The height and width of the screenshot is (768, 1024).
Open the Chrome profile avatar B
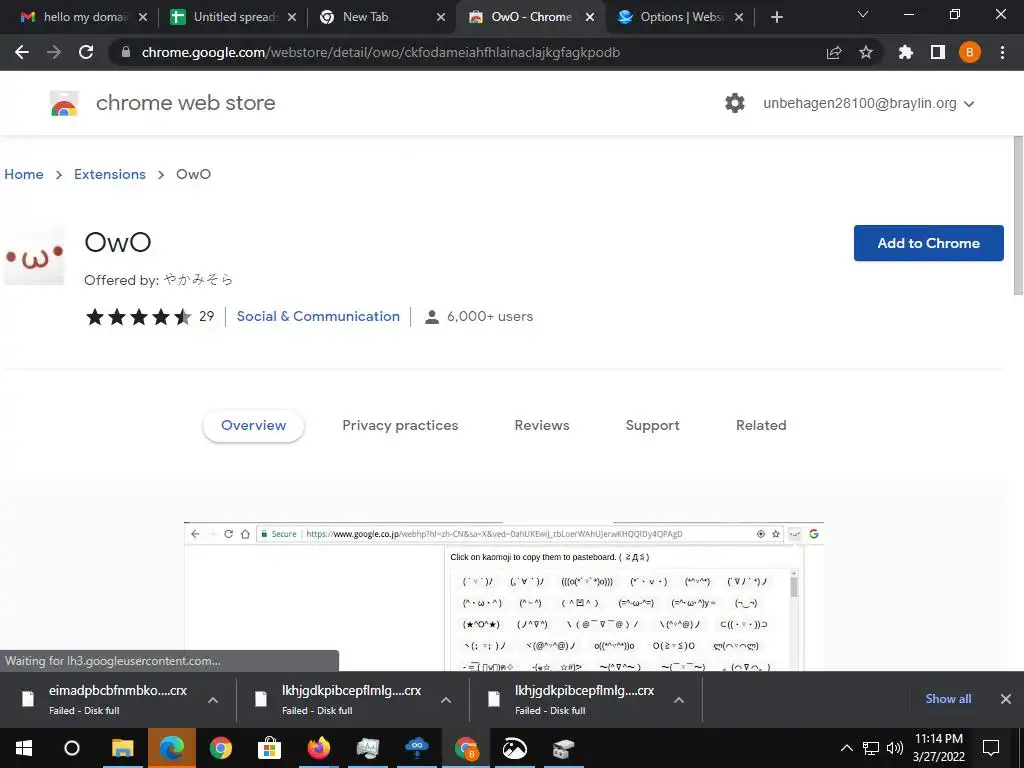(x=970, y=52)
